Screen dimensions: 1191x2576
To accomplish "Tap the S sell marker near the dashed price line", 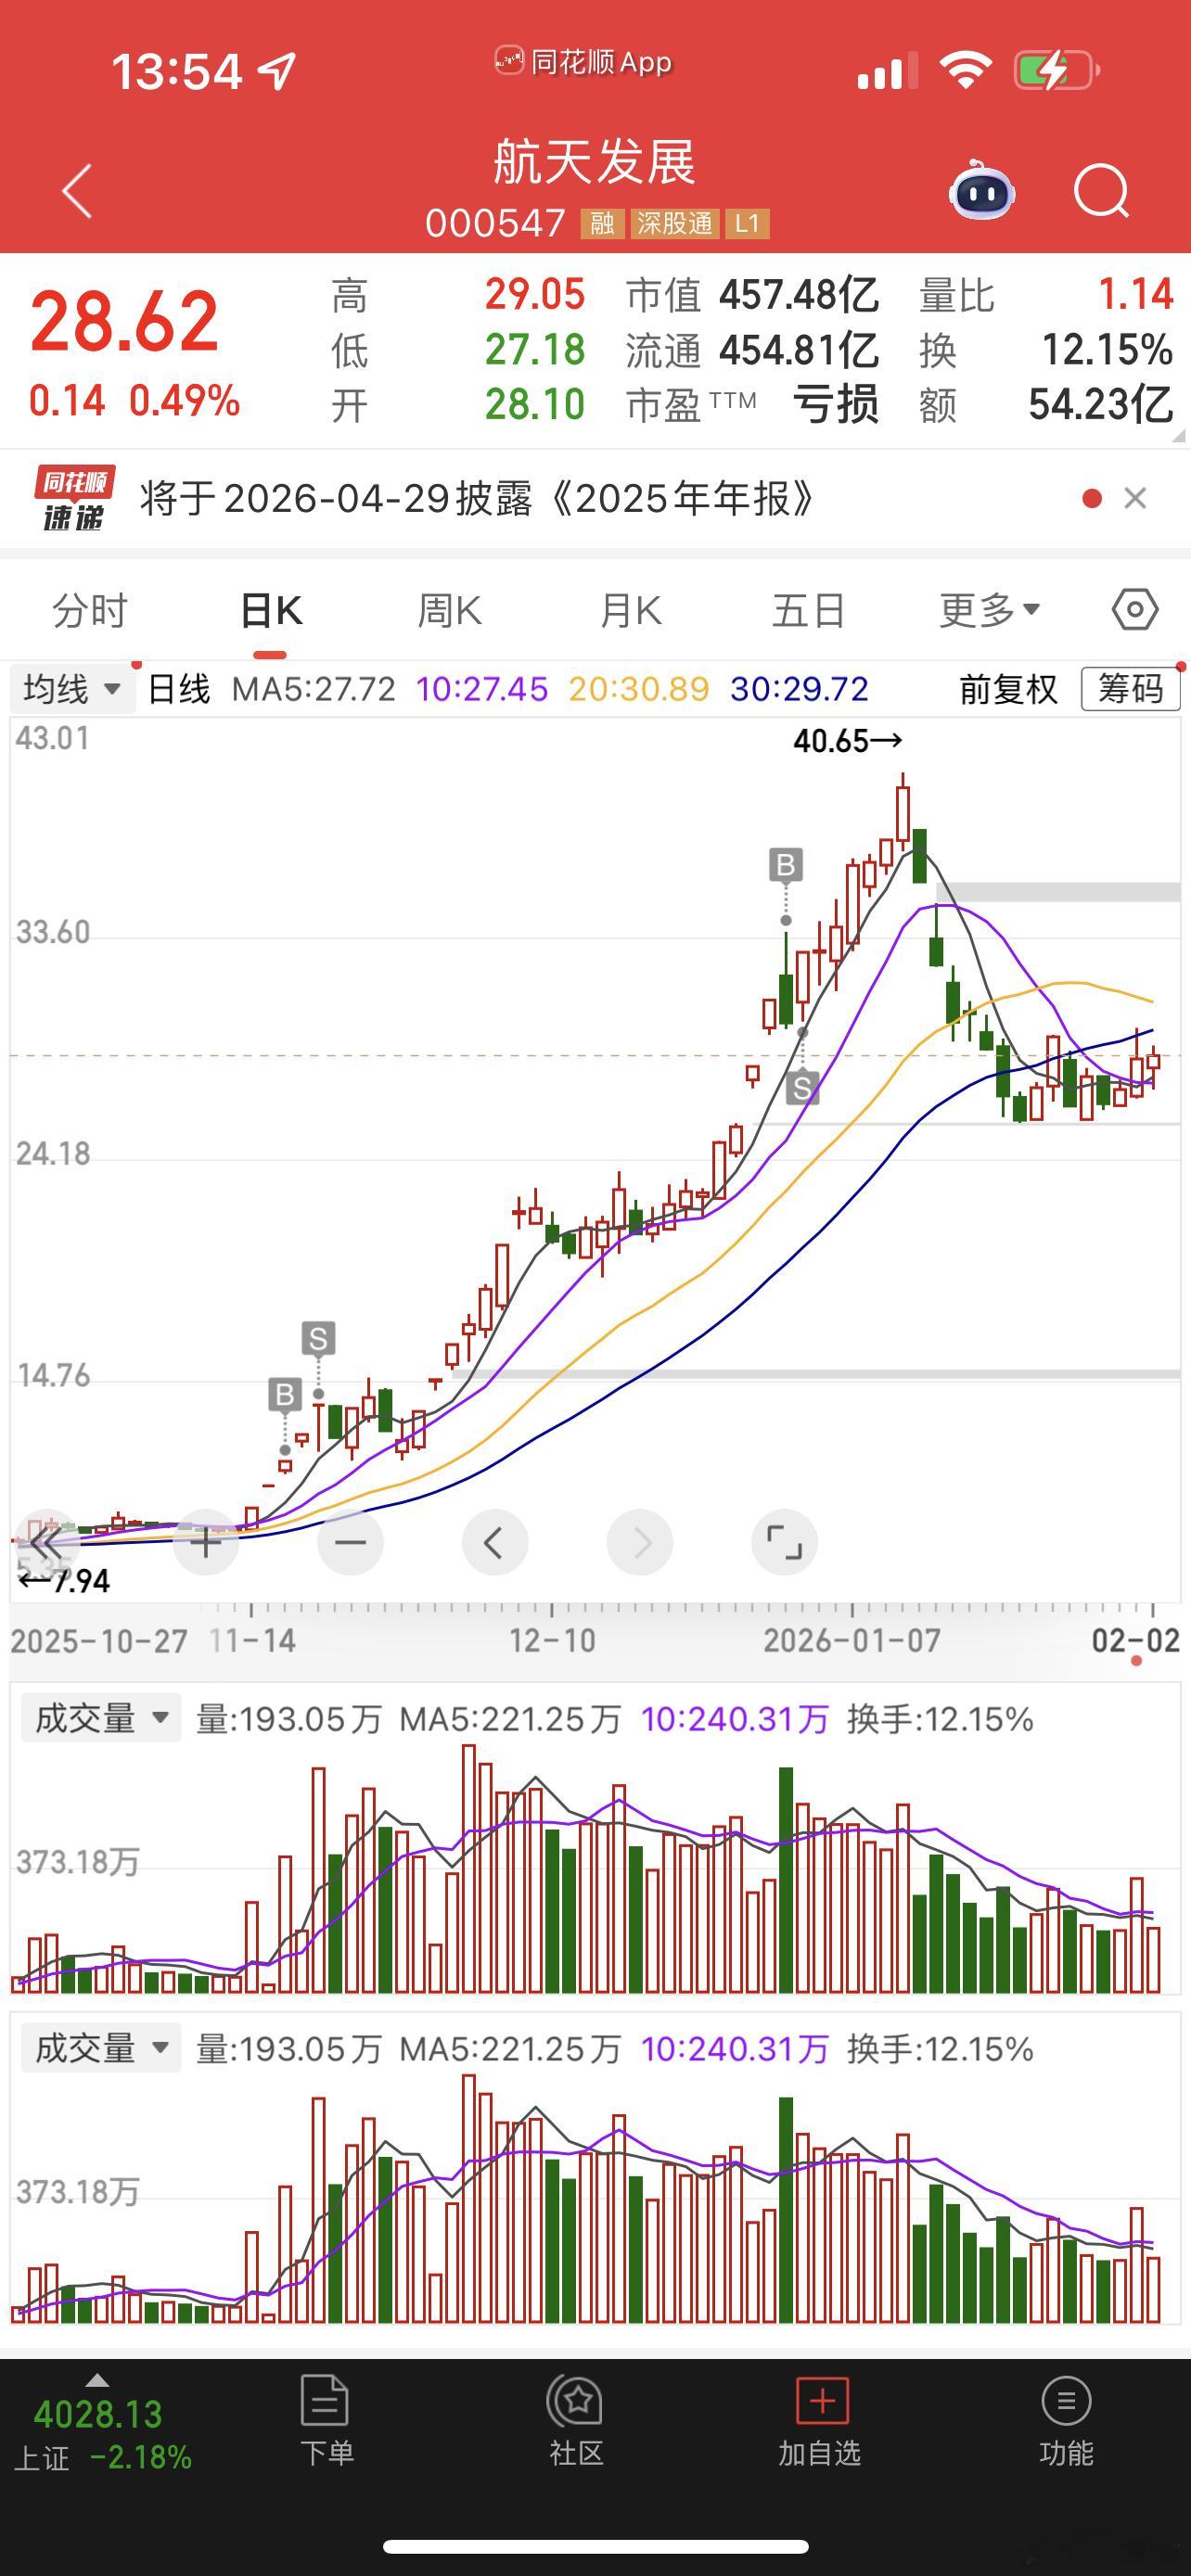I will click(802, 1087).
